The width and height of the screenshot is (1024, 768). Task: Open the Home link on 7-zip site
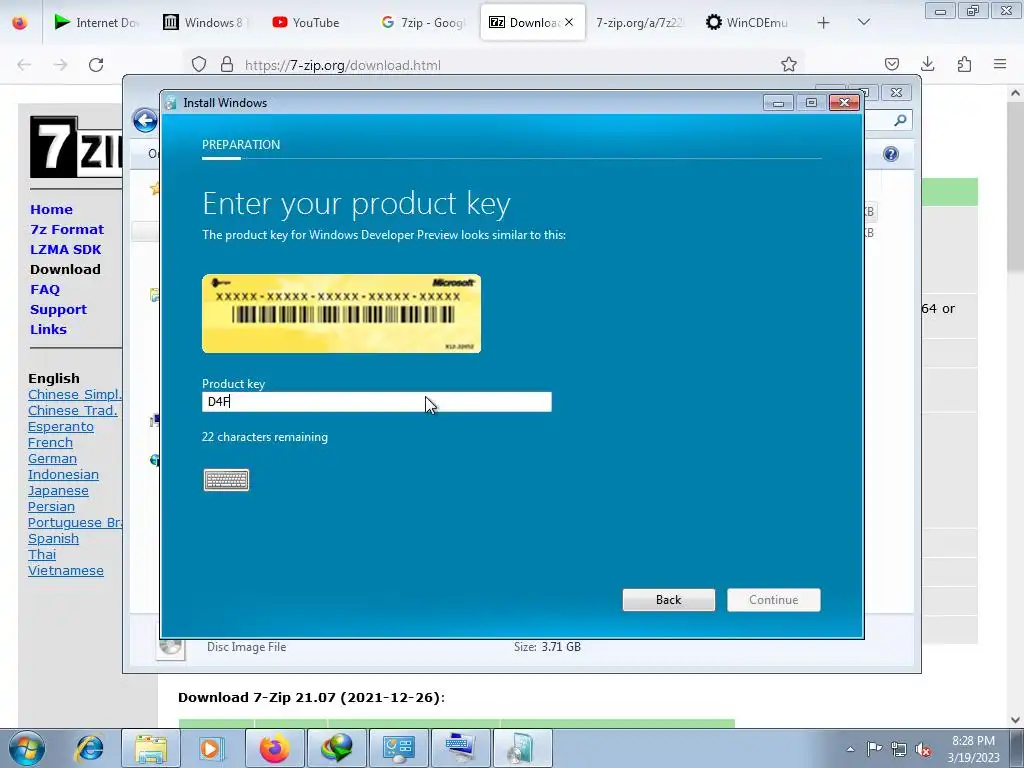pyautogui.click(x=51, y=210)
